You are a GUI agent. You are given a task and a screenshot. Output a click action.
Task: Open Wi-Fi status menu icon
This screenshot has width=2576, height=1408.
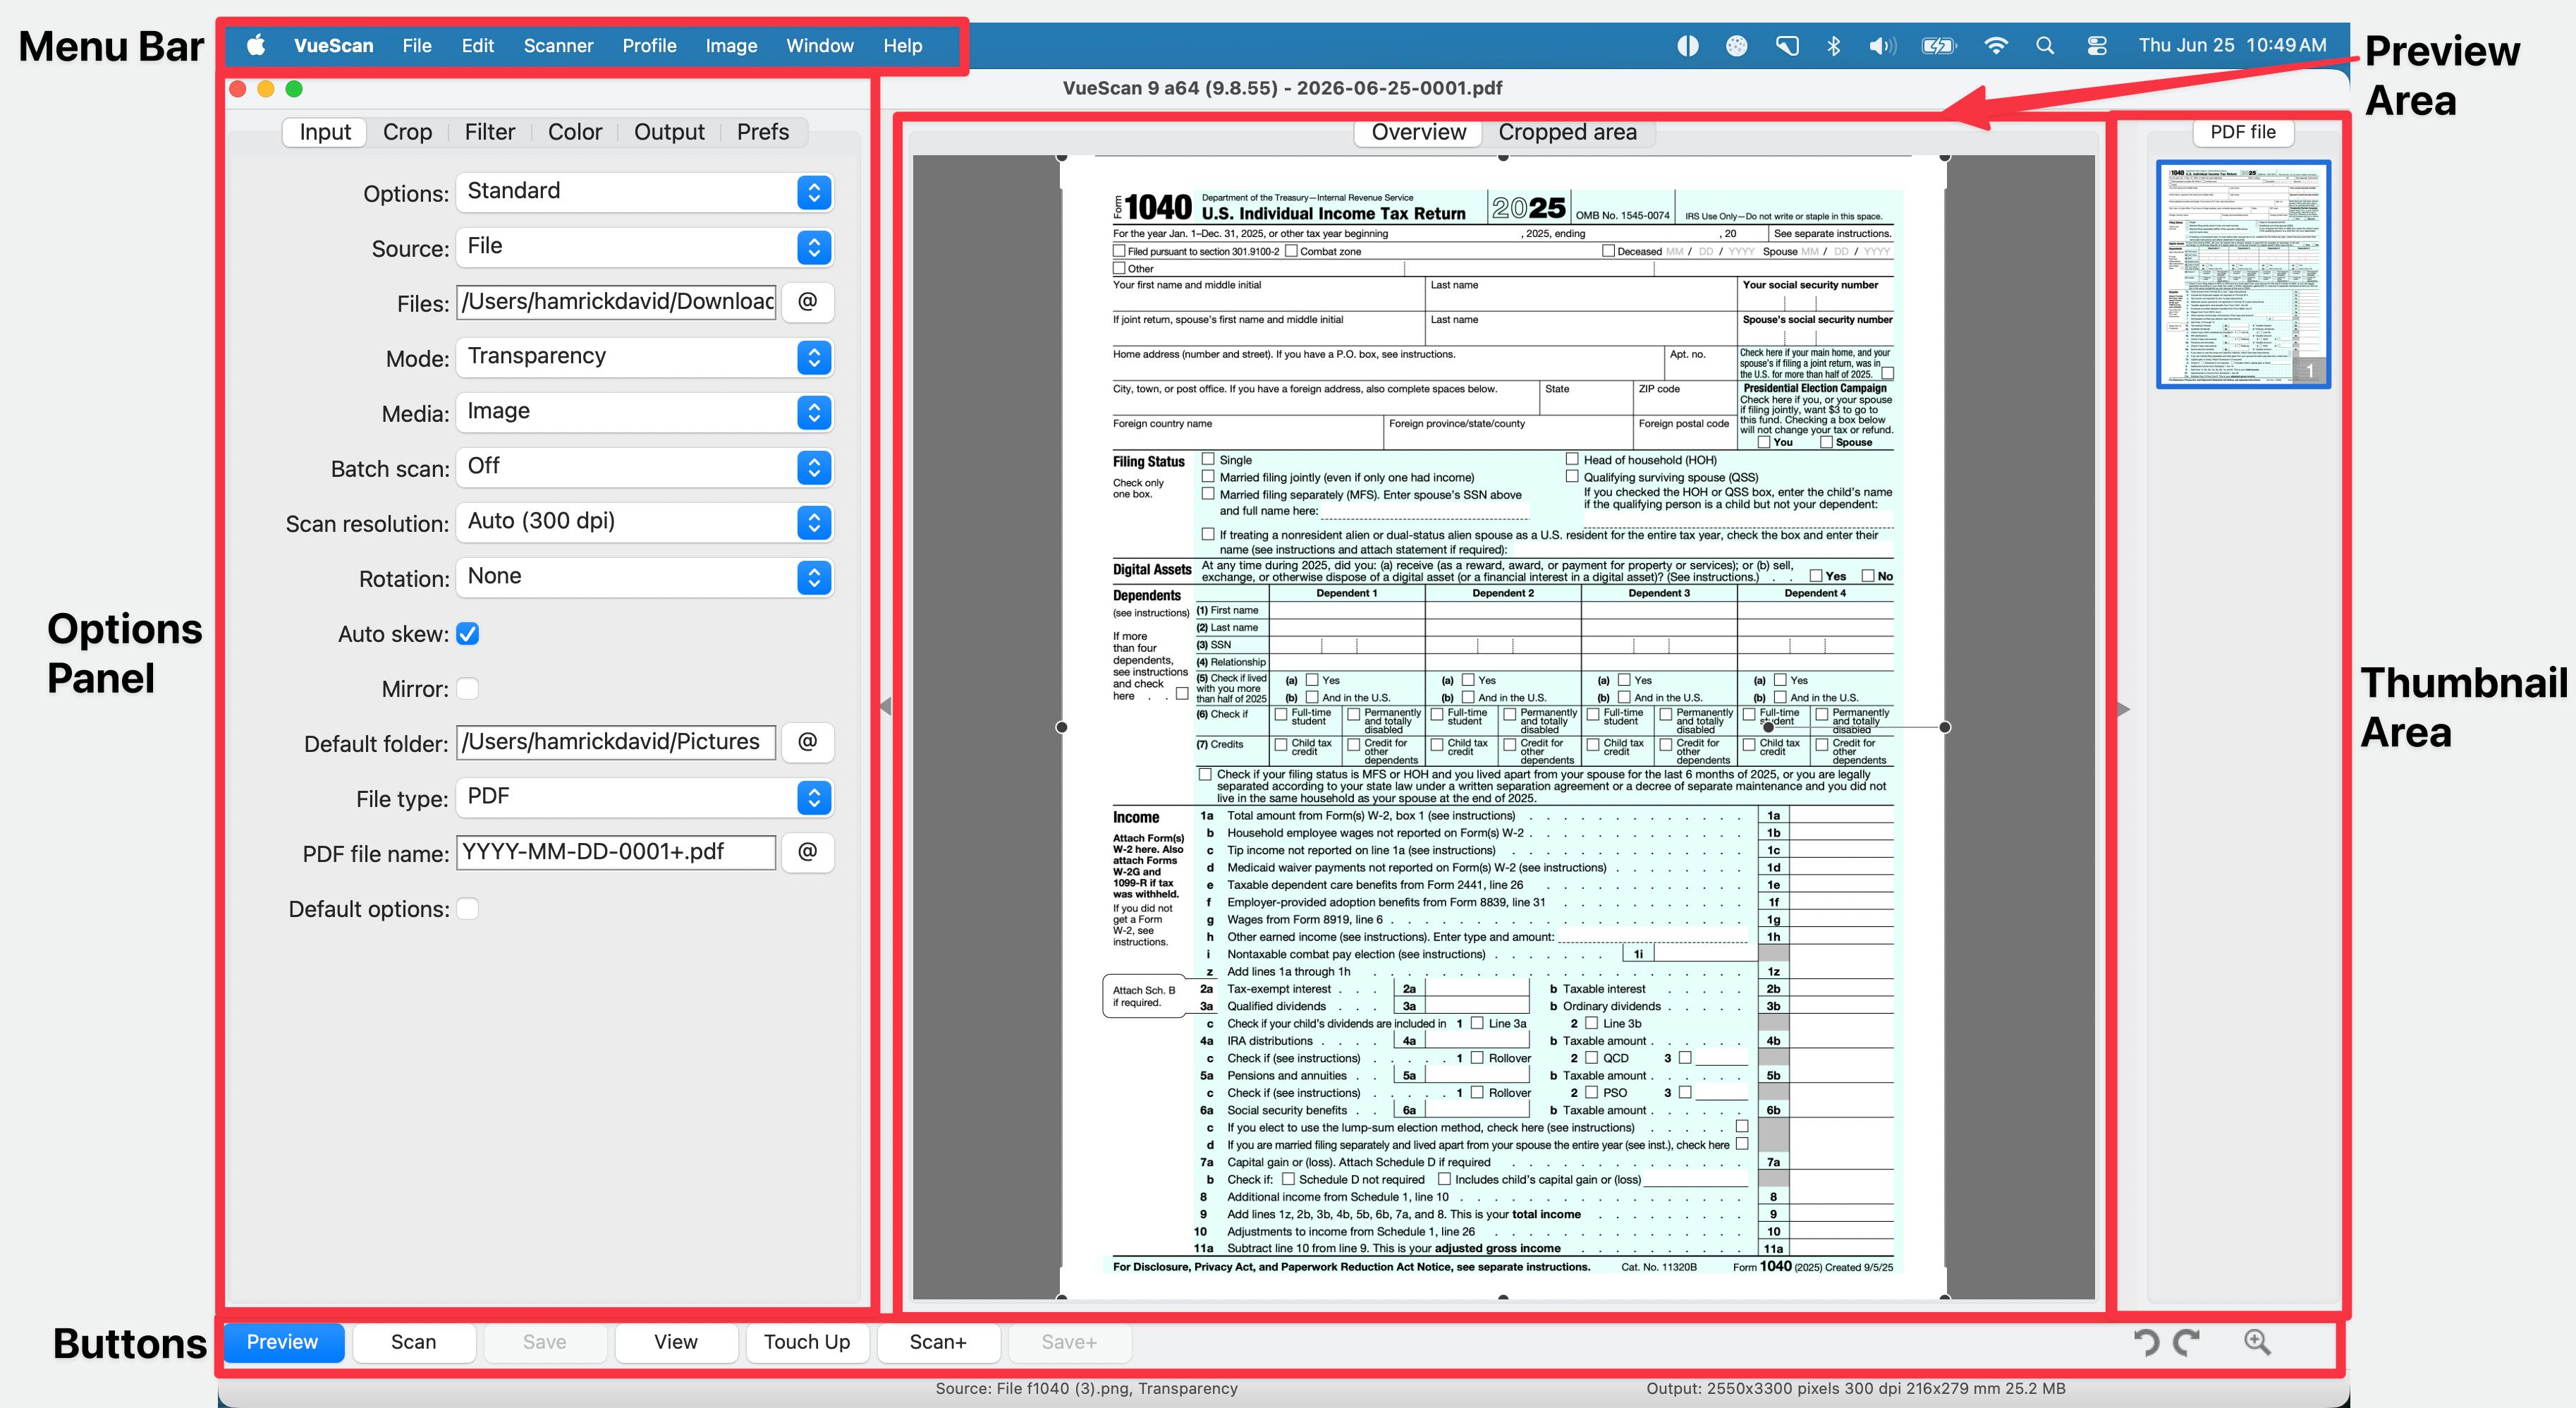coord(1995,45)
